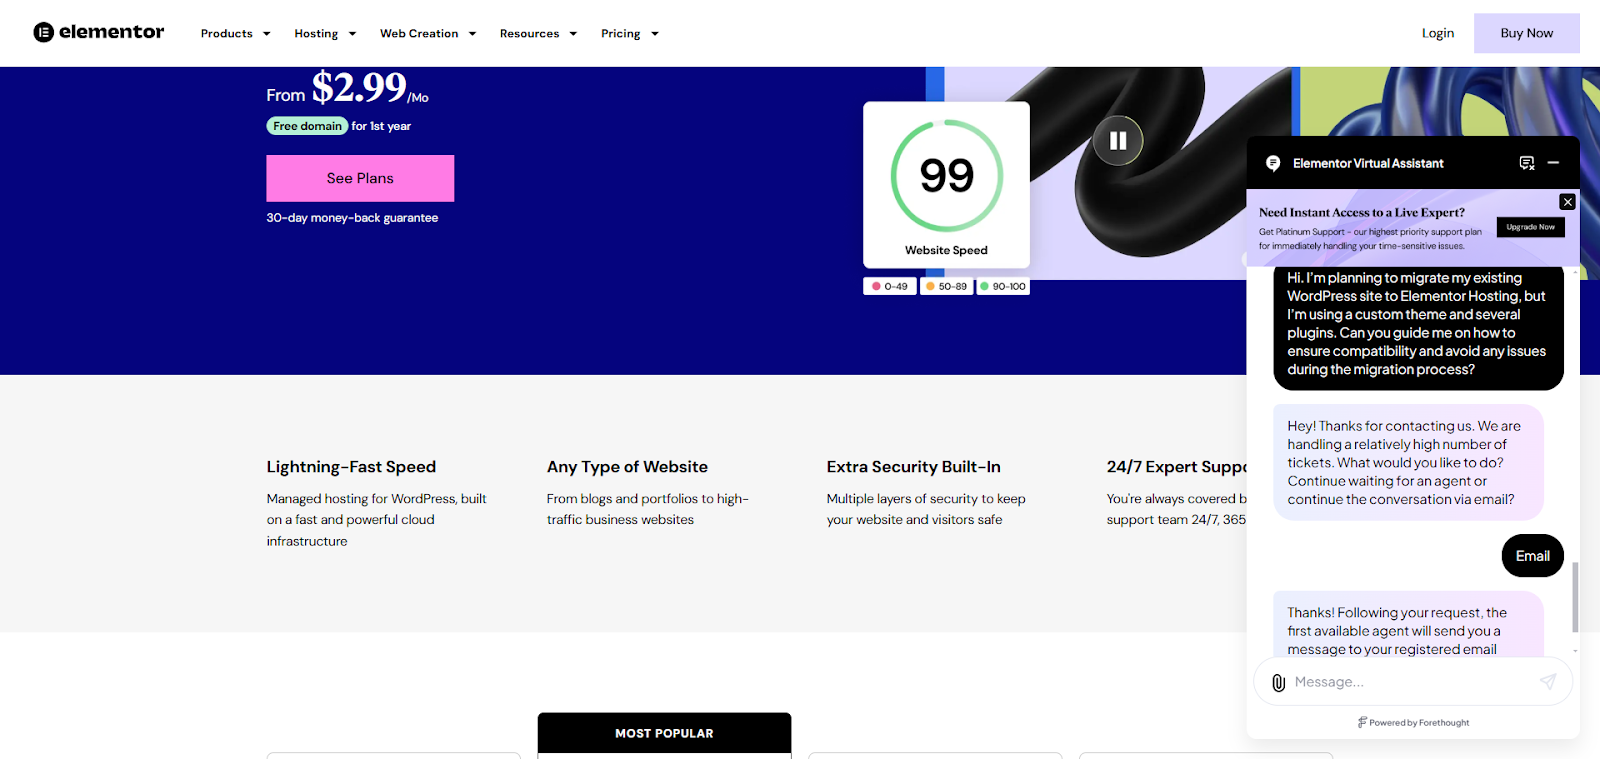Click the Lightning-Fast Speed heading

coord(351,467)
